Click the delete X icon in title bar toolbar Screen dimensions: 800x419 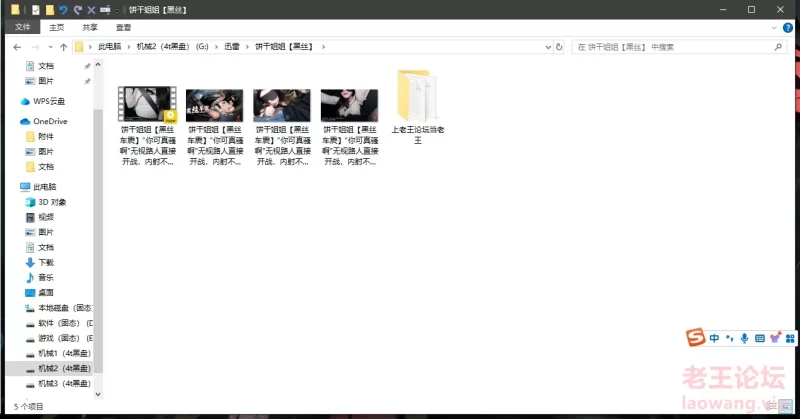tap(90, 9)
